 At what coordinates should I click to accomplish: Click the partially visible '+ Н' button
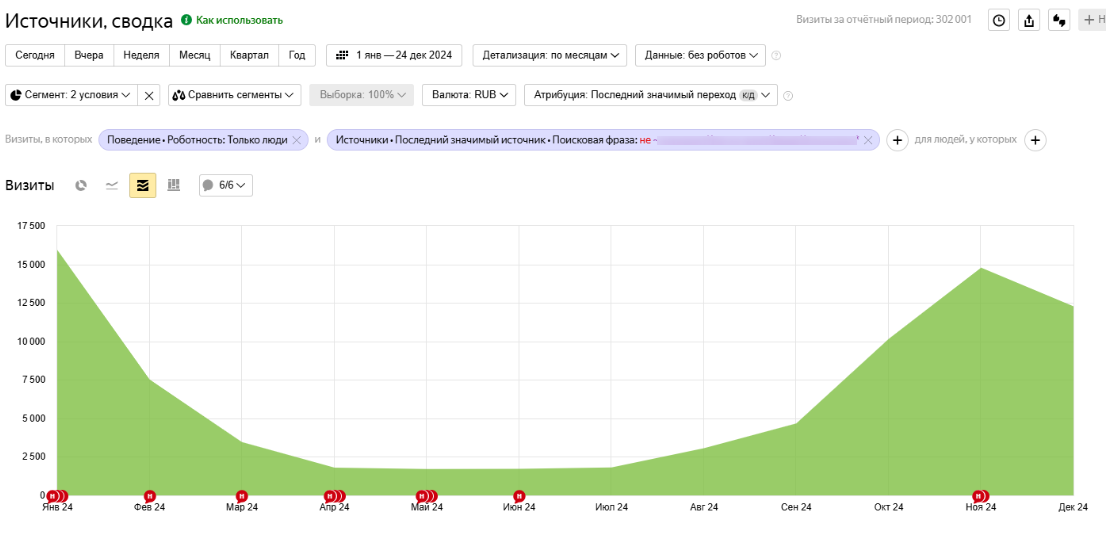pos(1093,20)
